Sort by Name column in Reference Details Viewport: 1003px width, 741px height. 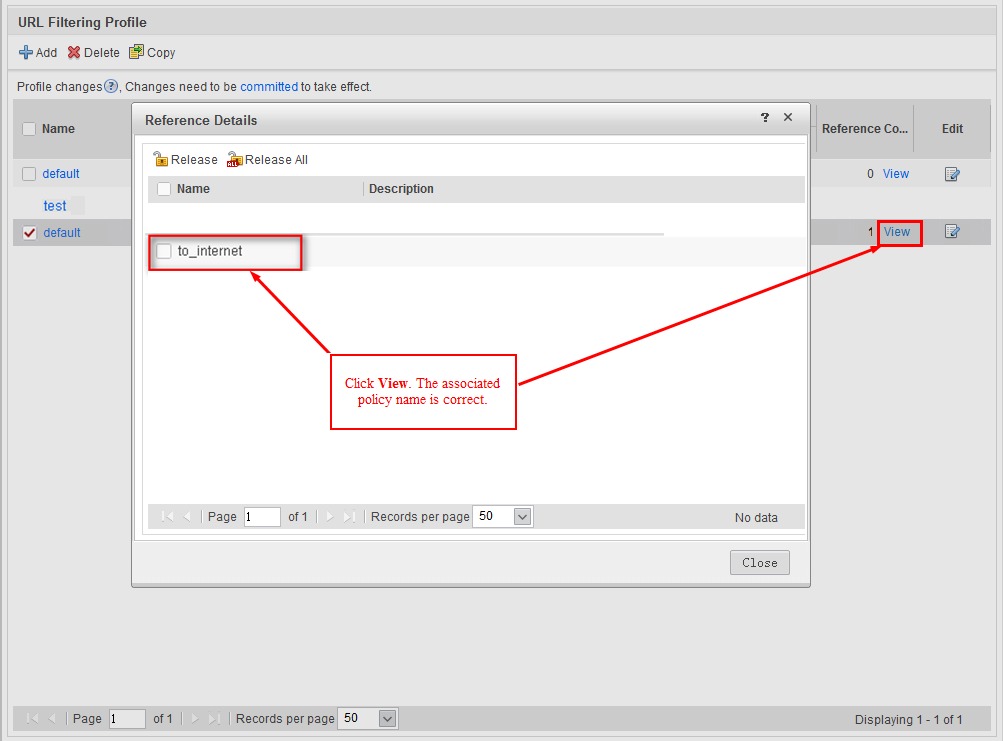click(193, 189)
